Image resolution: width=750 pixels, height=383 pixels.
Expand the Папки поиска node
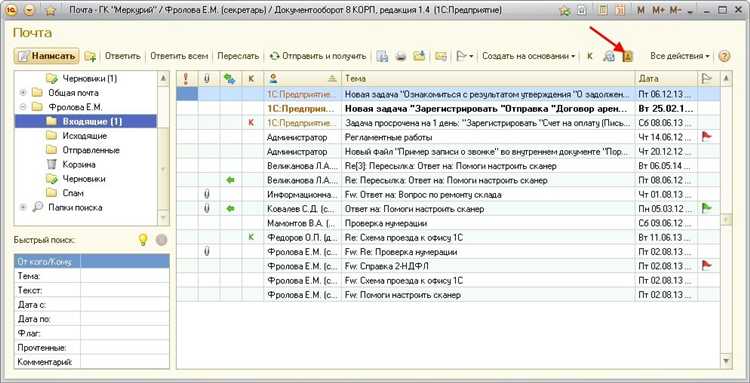tap(22, 208)
